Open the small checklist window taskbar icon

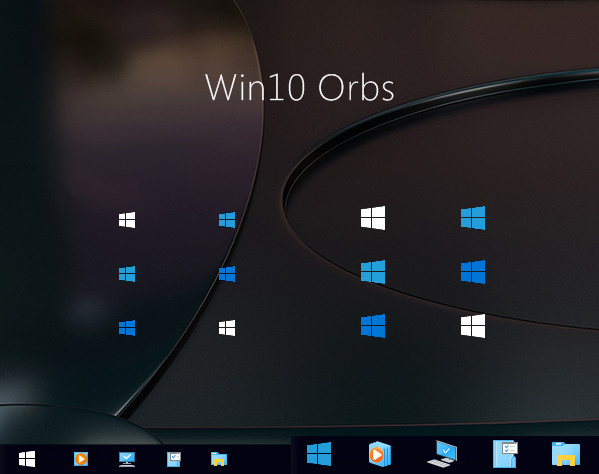pyautogui.click(x=174, y=459)
